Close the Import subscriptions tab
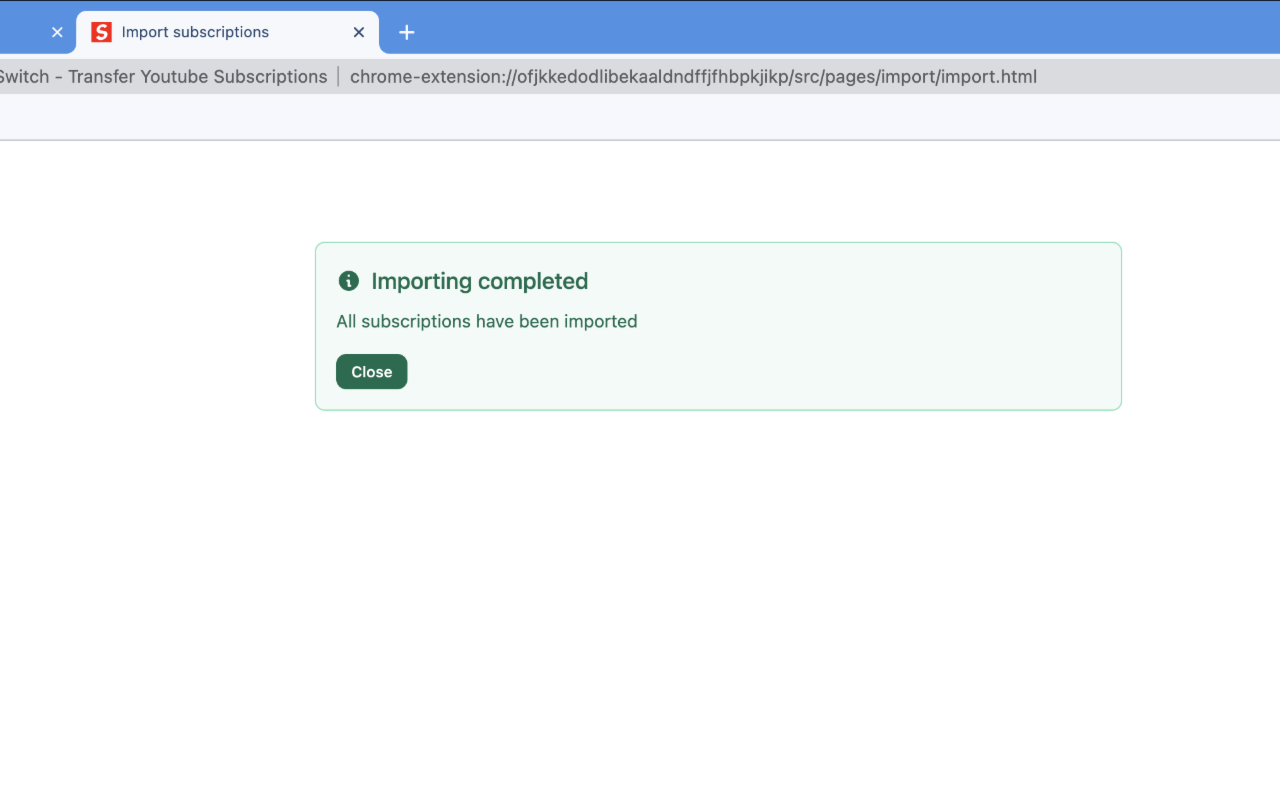Viewport: 1280px width, 800px height. coord(358,32)
